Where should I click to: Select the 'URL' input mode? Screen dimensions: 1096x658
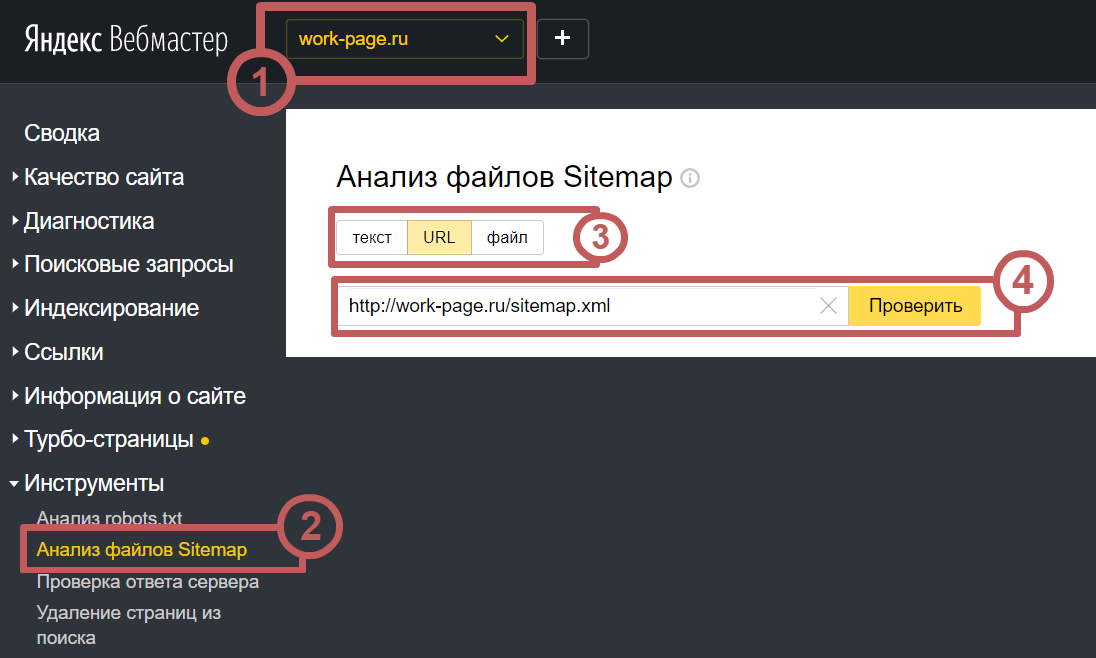coord(439,238)
